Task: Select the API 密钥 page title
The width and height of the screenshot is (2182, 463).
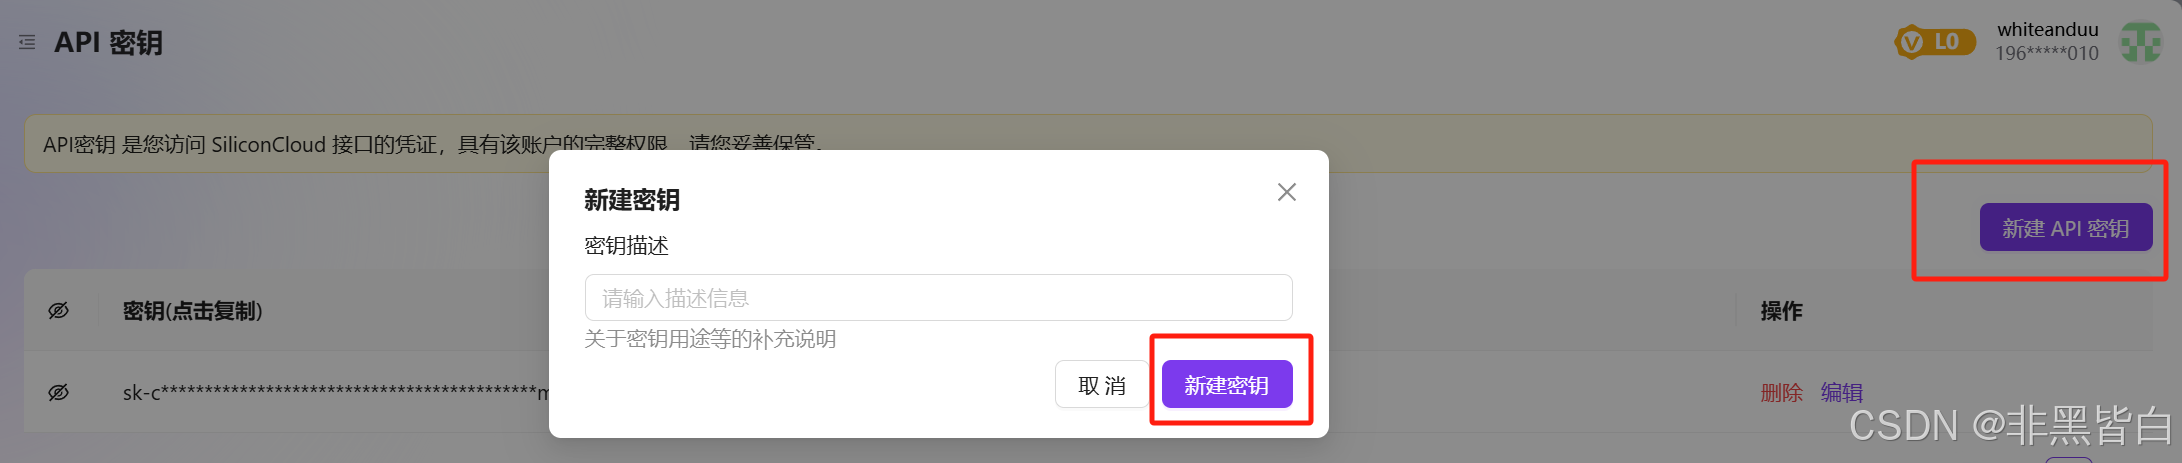Action: point(108,42)
